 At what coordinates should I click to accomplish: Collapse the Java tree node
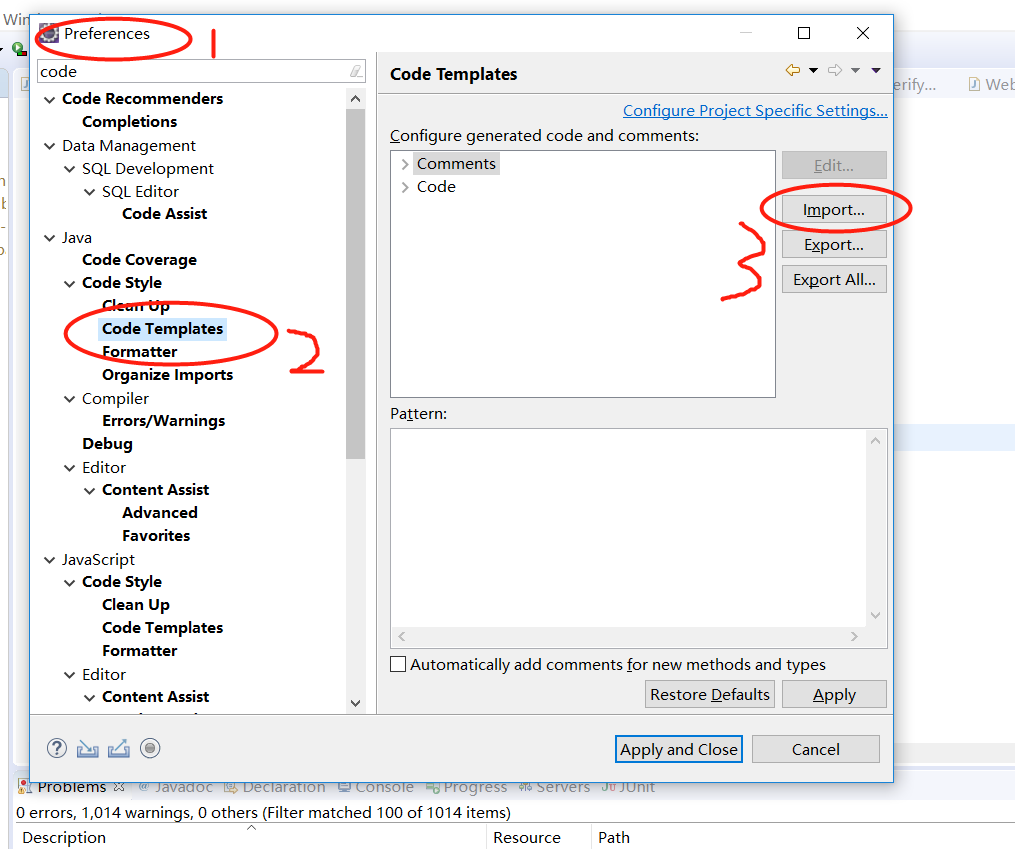(x=49, y=238)
